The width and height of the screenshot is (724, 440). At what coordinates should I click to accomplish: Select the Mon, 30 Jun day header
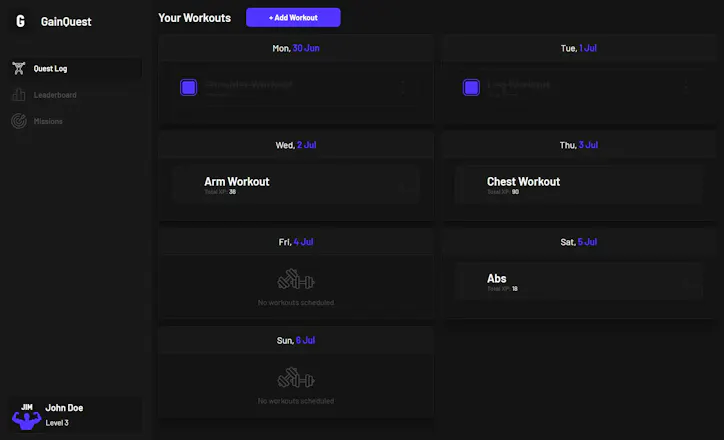[296, 48]
